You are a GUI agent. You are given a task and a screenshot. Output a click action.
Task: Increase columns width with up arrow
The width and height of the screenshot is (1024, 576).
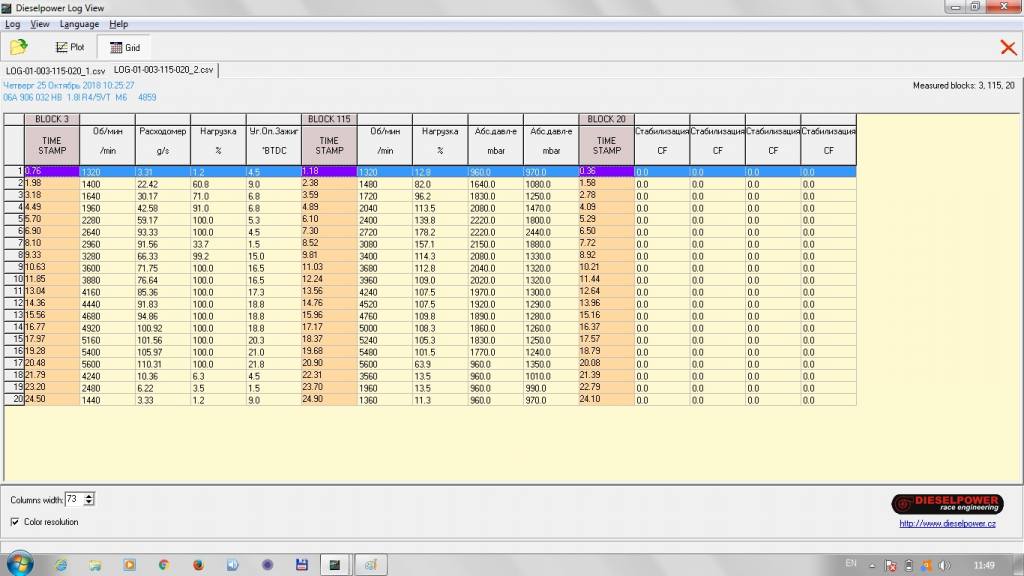(x=90, y=495)
